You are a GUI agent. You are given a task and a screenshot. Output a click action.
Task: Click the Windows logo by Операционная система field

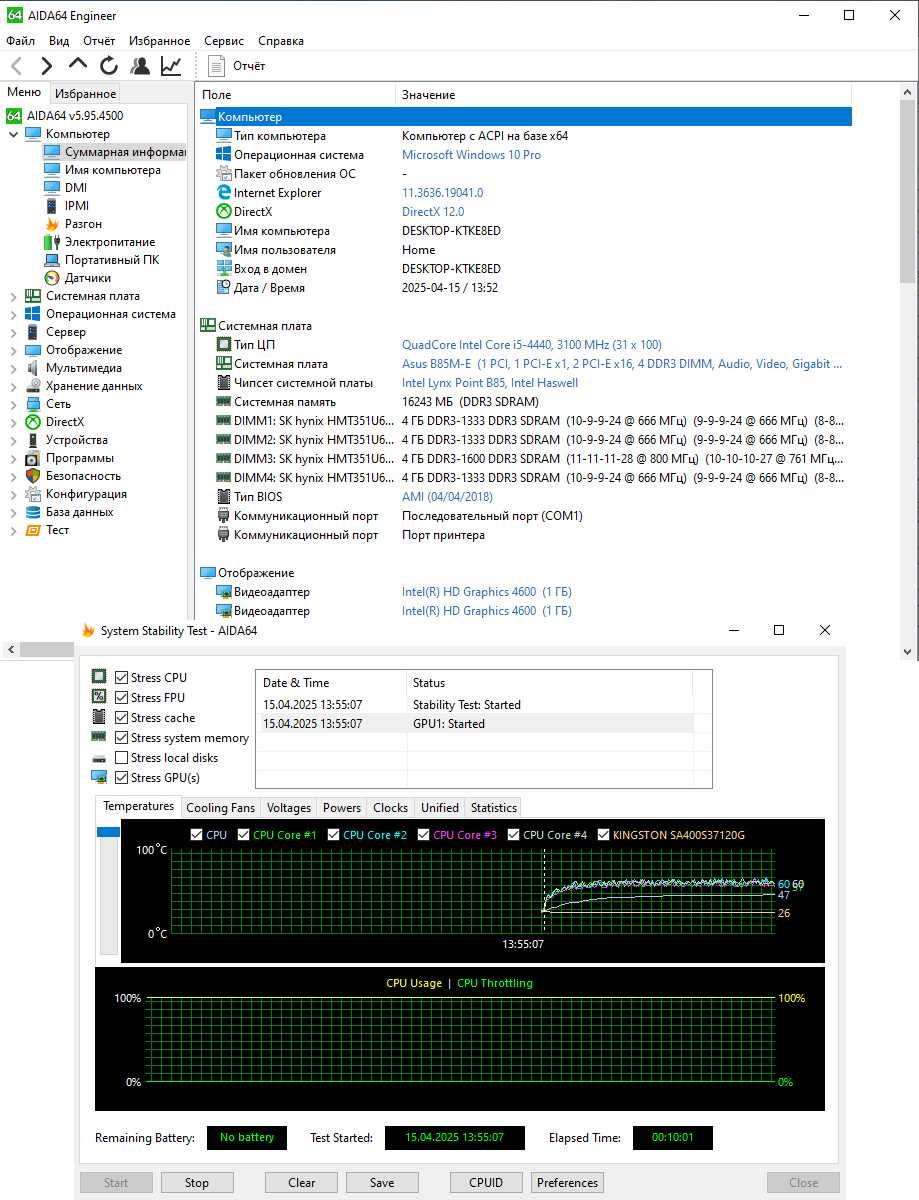tap(224, 155)
